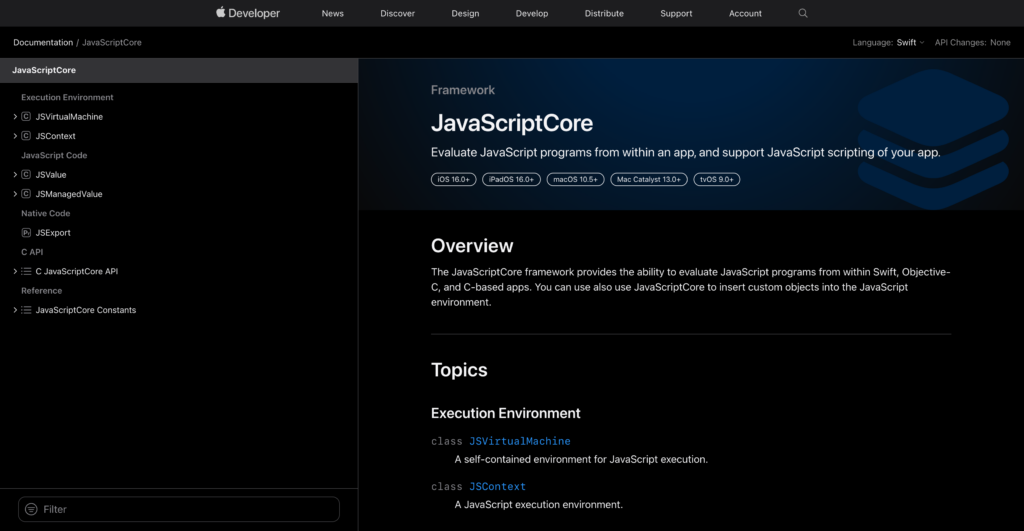Navigate to Documentation breadcrumb
Screen dimensions: 1024x531
click(x=43, y=43)
